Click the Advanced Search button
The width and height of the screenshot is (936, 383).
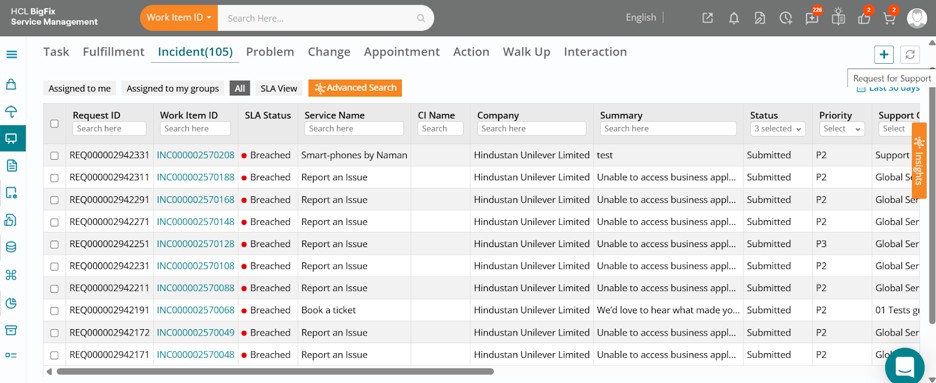355,88
